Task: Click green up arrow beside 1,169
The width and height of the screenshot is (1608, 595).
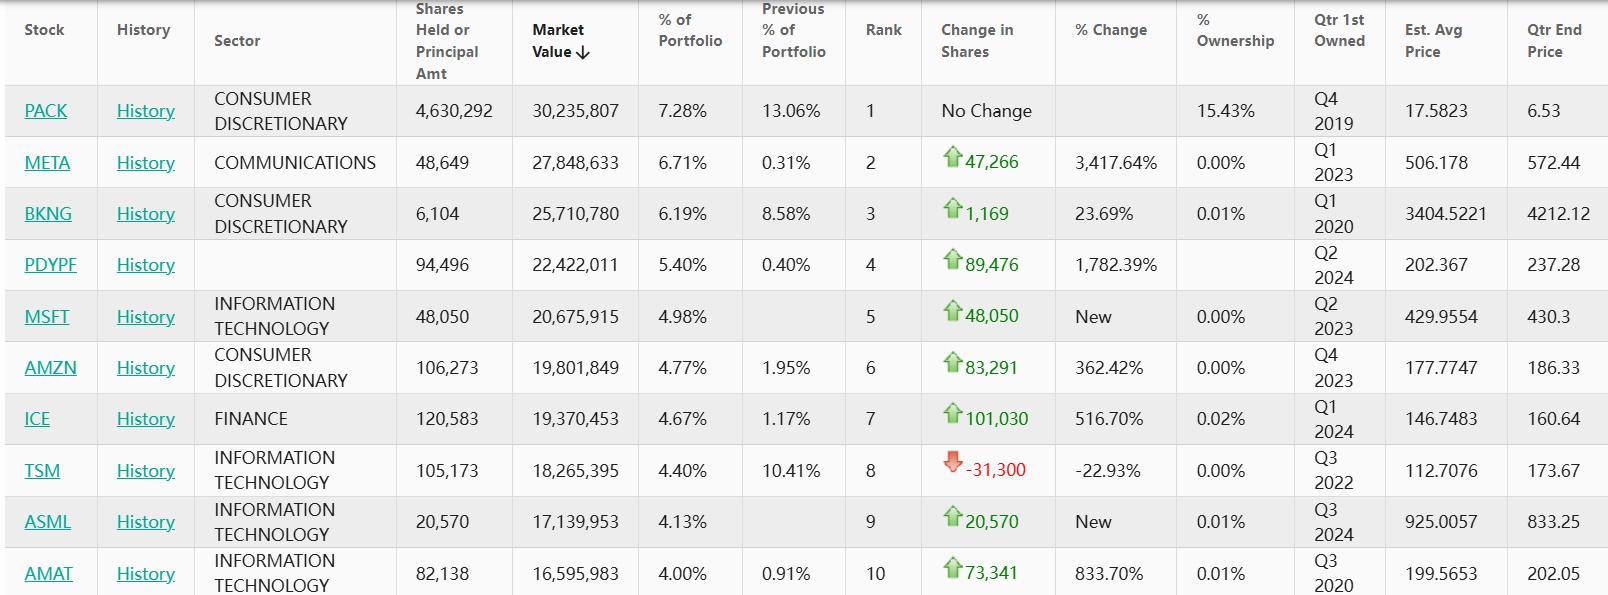Action: [x=952, y=209]
